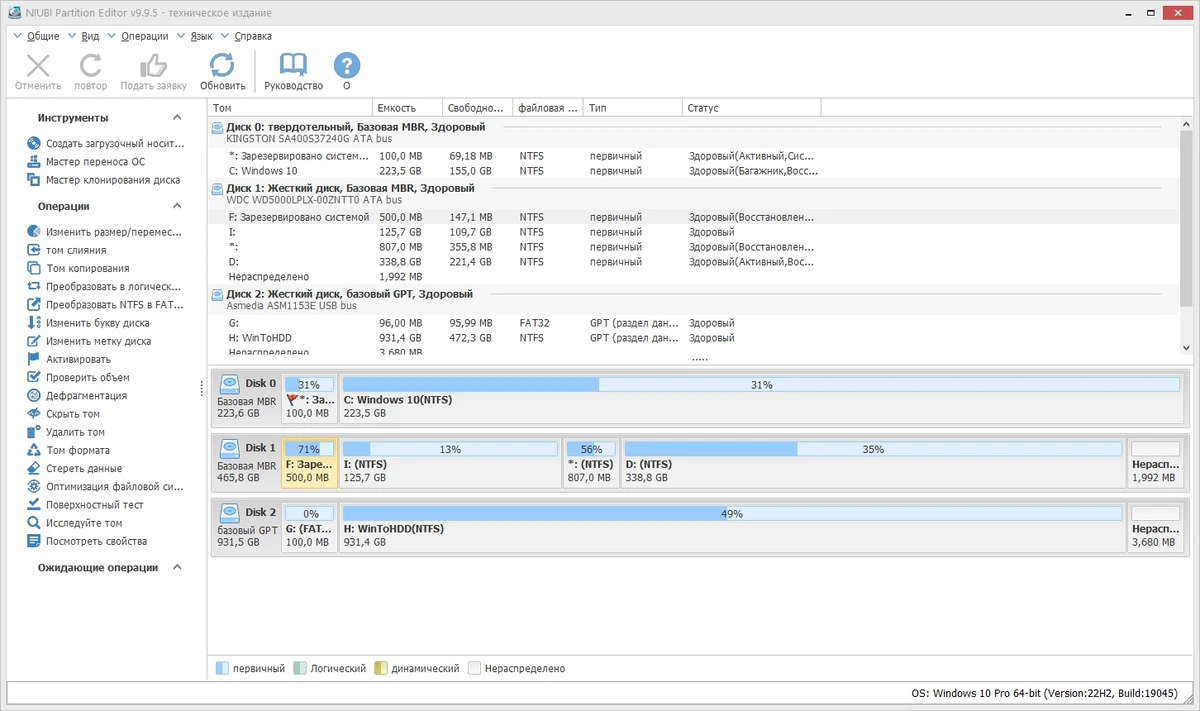This screenshot has height=711, width=1200.
Task: Select the G: FAT32 list row
Action: [694, 323]
